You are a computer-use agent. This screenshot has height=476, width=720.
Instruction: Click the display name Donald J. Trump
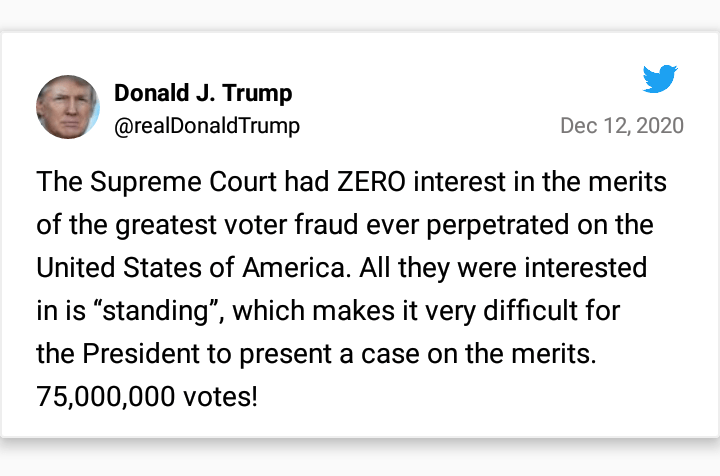203,94
